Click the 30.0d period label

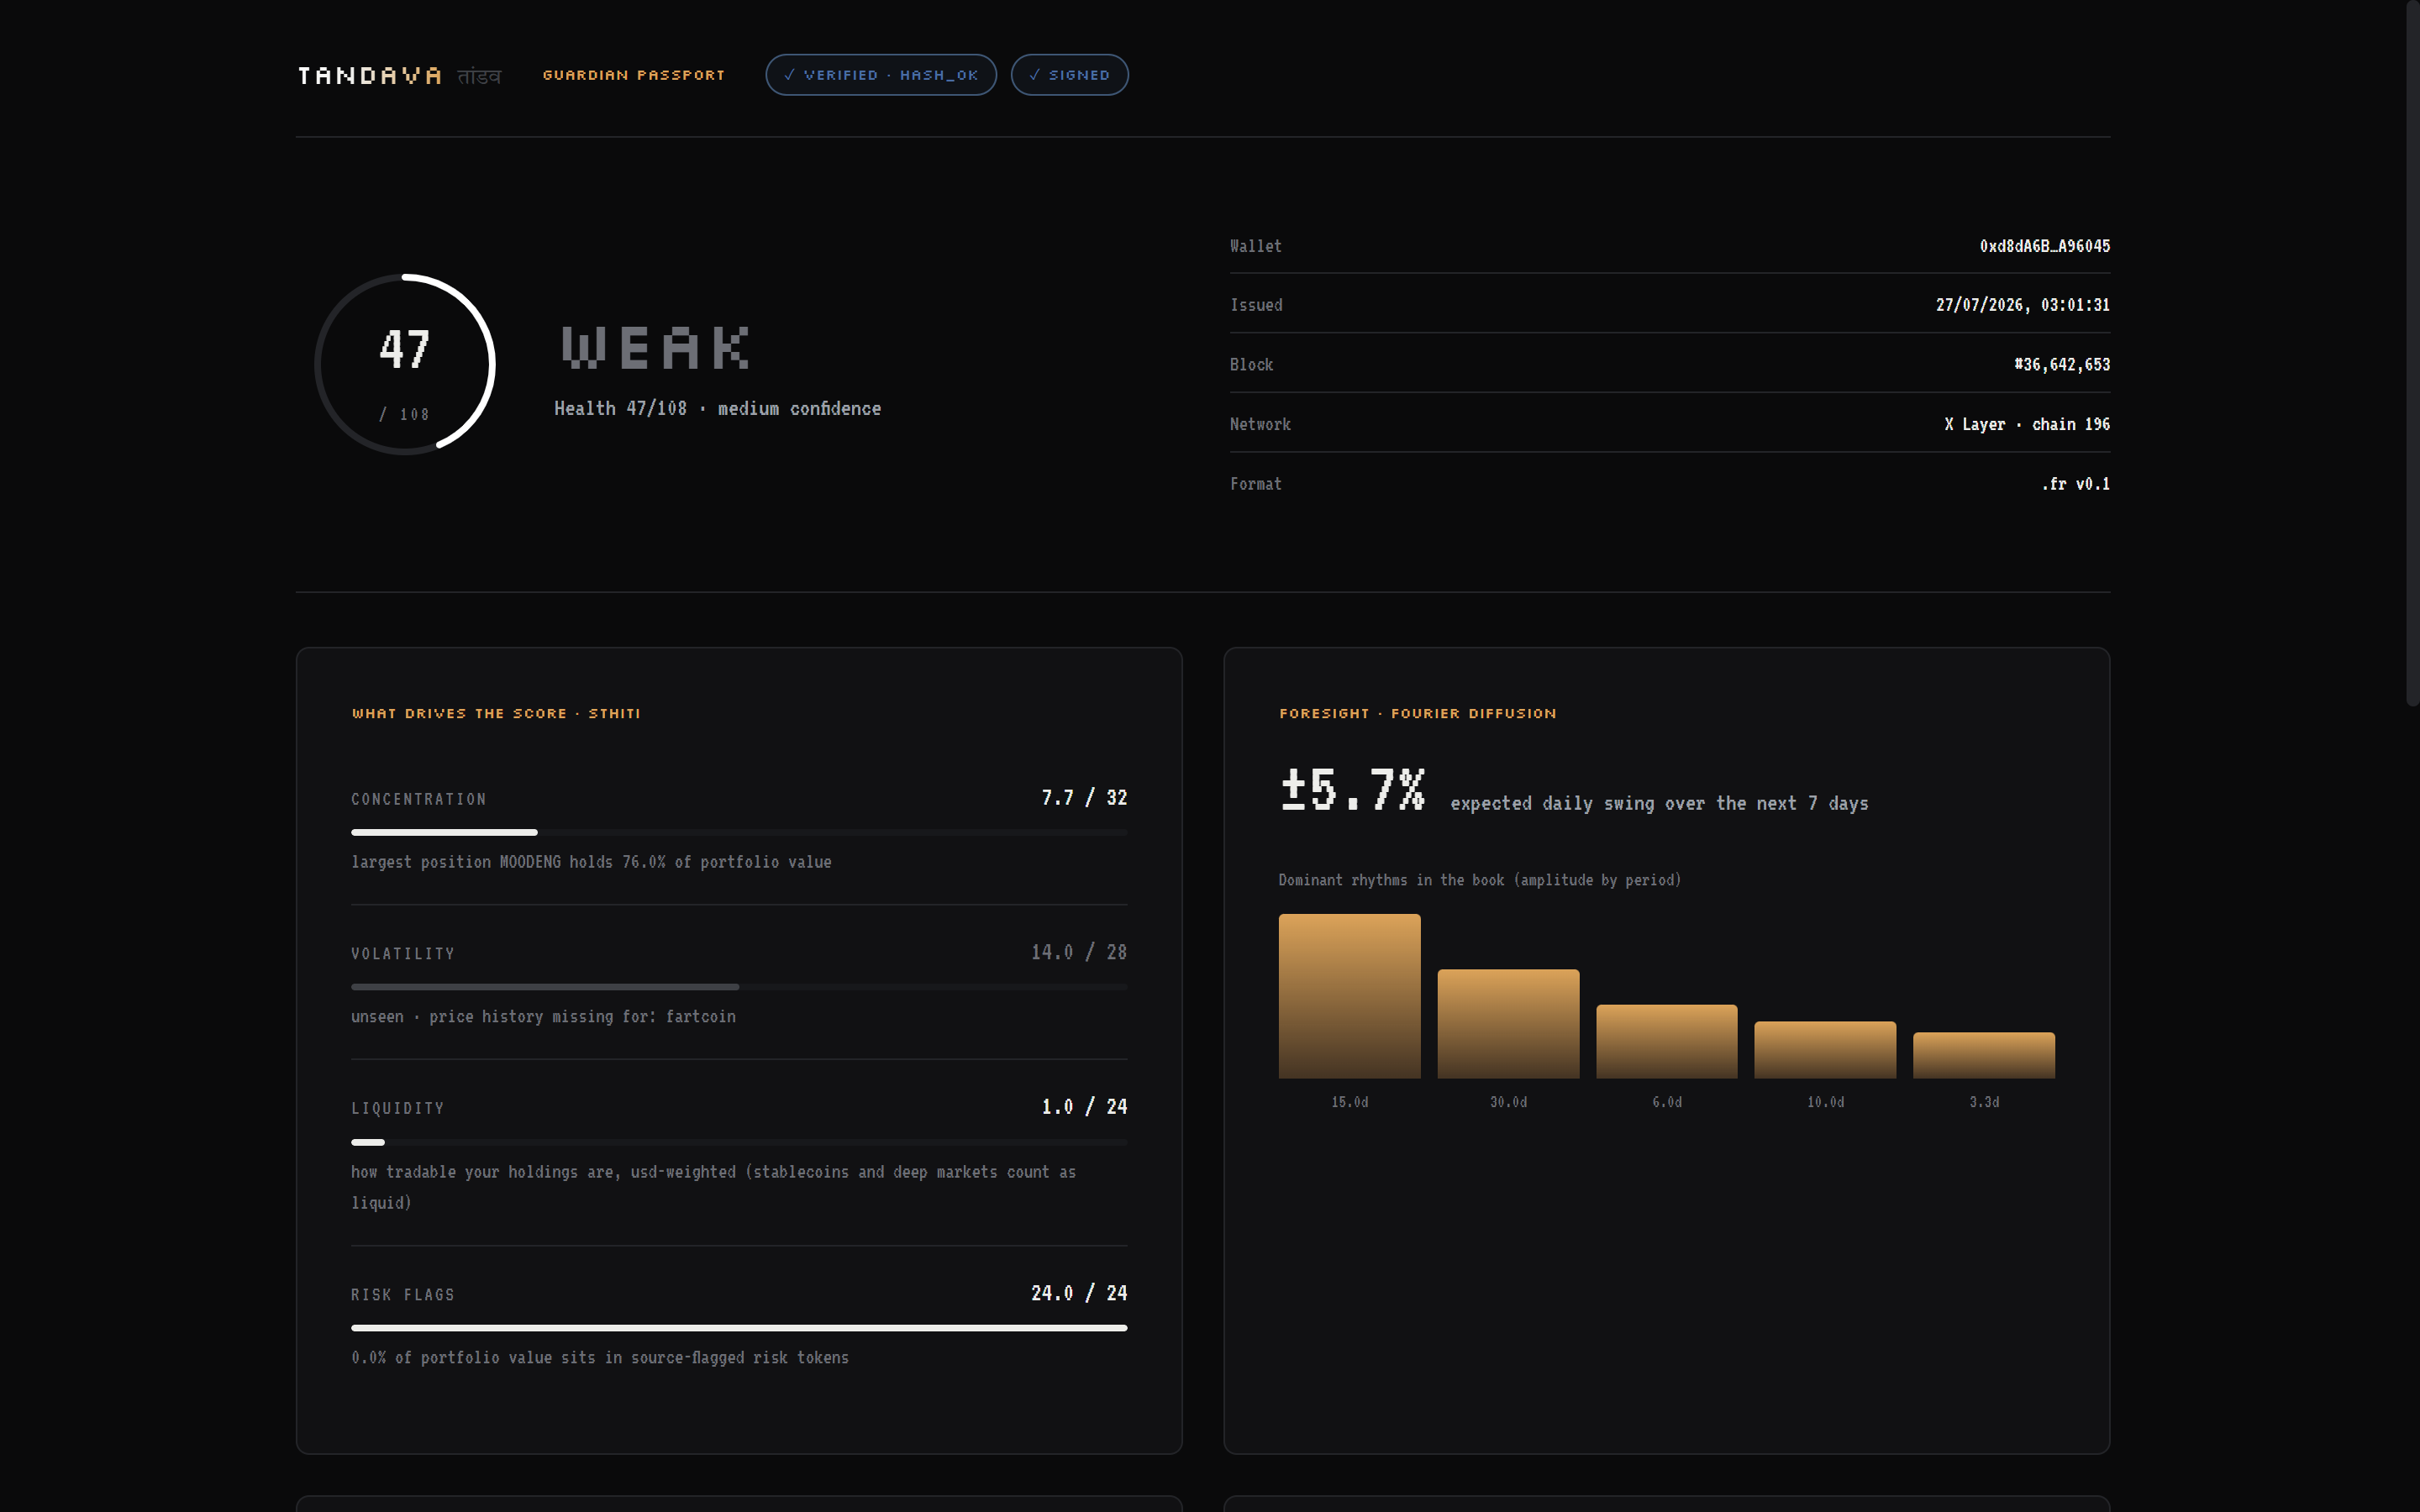tap(1508, 1102)
